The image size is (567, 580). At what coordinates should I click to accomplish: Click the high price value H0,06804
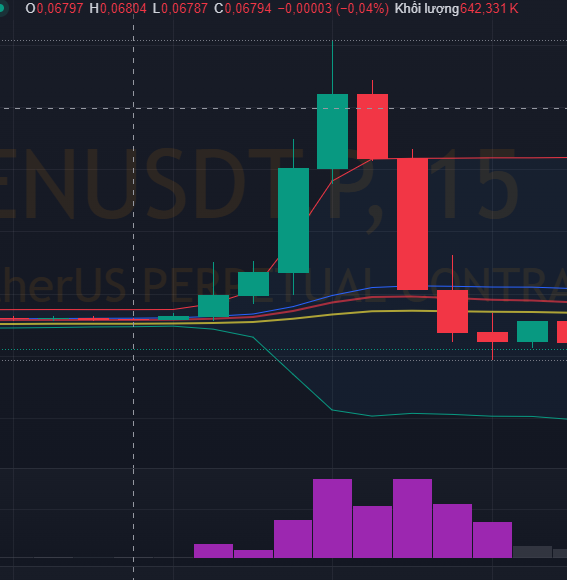pos(118,9)
